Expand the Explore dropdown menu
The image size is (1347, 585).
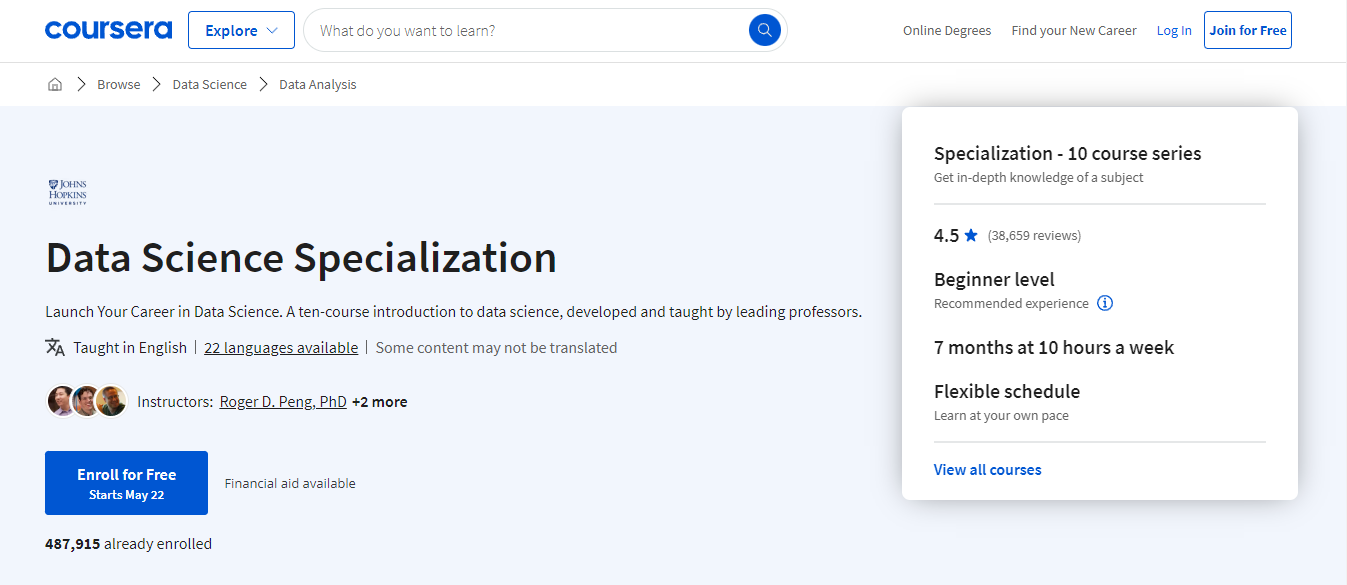click(x=241, y=30)
